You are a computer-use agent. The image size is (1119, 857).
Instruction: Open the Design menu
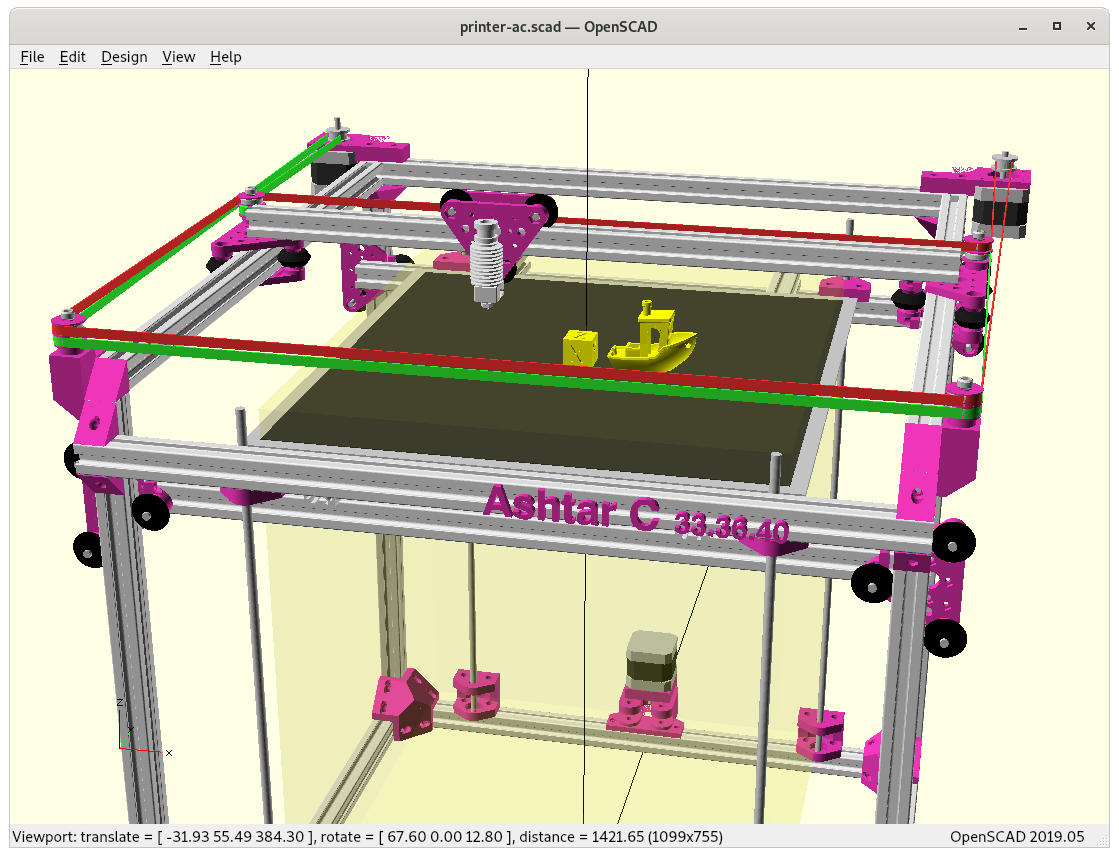coord(124,57)
